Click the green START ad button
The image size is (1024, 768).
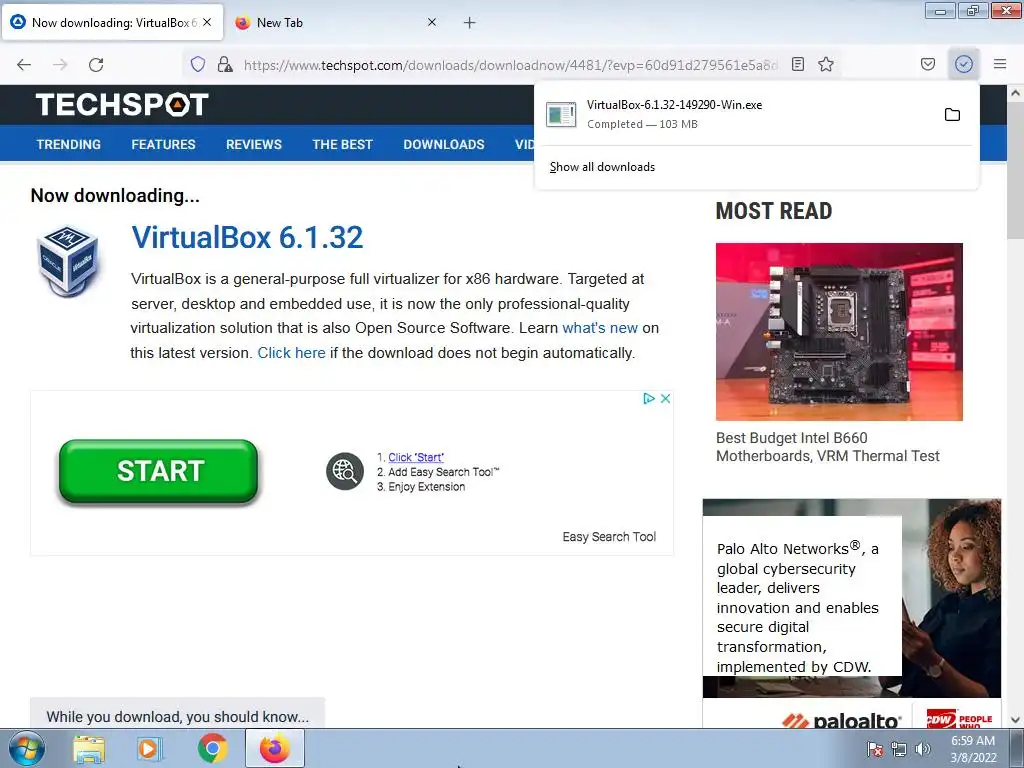(x=159, y=471)
